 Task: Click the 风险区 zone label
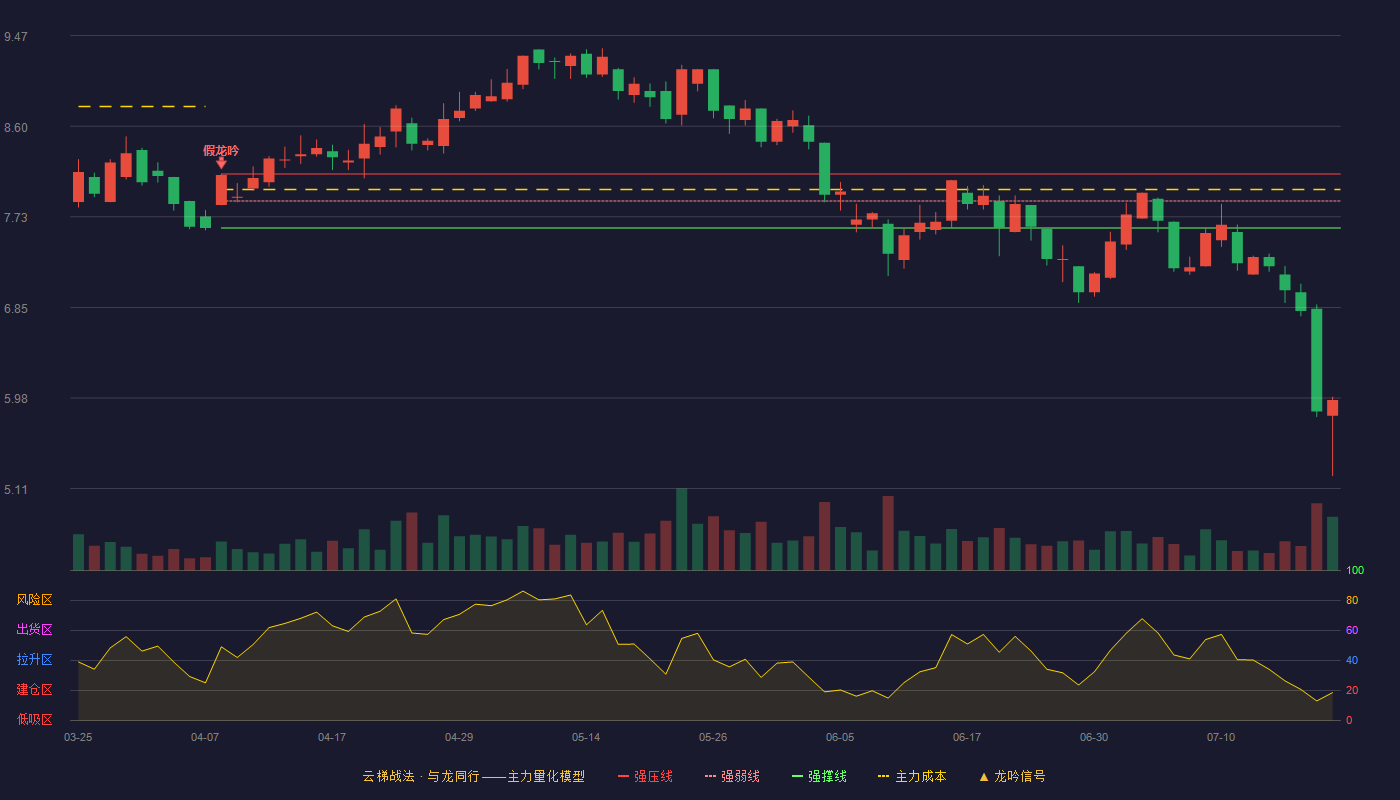(x=34, y=600)
